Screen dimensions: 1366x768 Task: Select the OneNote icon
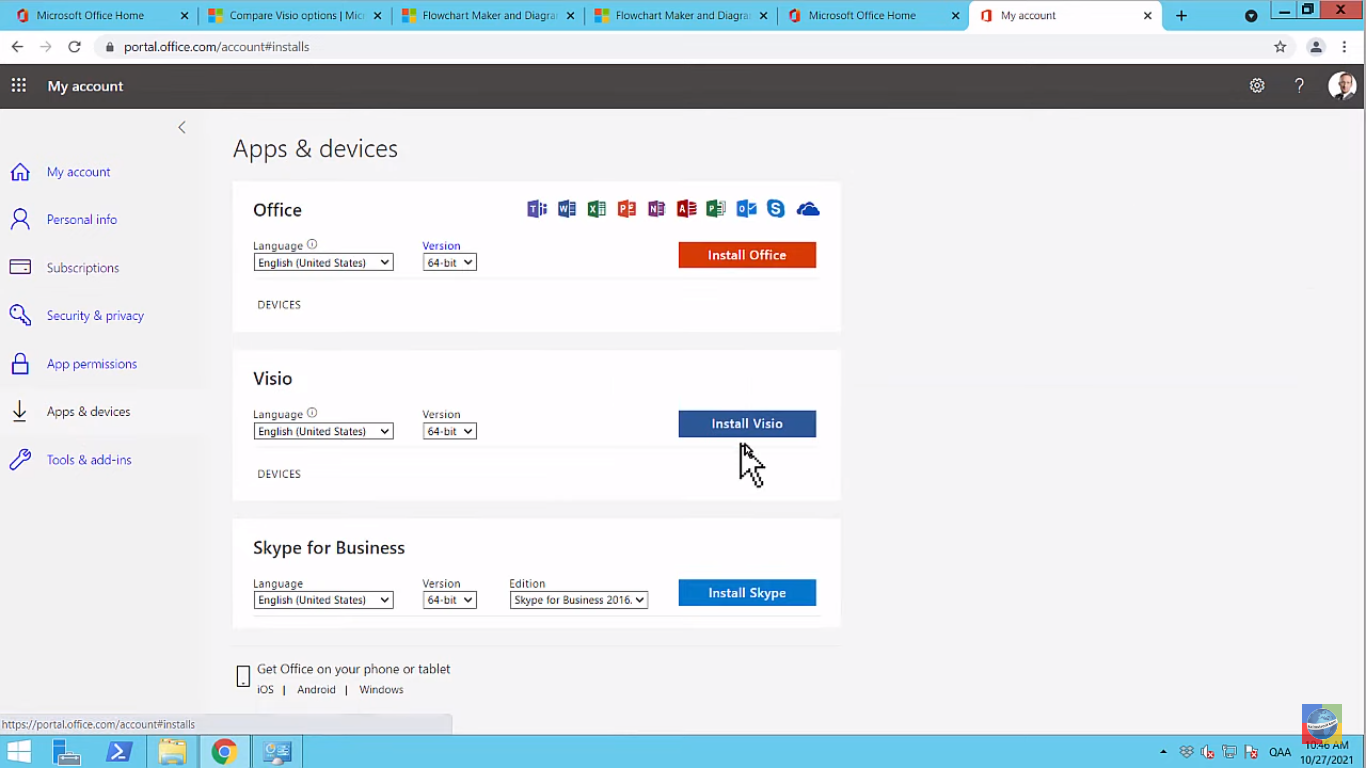pyautogui.click(x=656, y=208)
